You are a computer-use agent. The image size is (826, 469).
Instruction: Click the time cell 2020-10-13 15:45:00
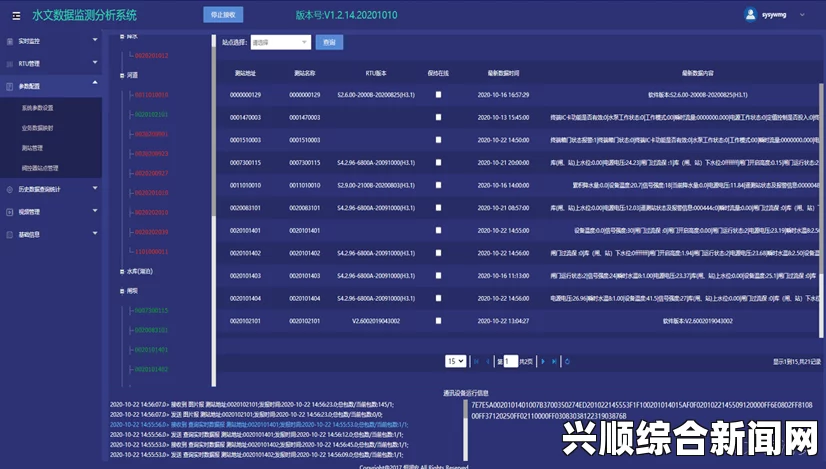pyautogui.click(x=504, y=118)
